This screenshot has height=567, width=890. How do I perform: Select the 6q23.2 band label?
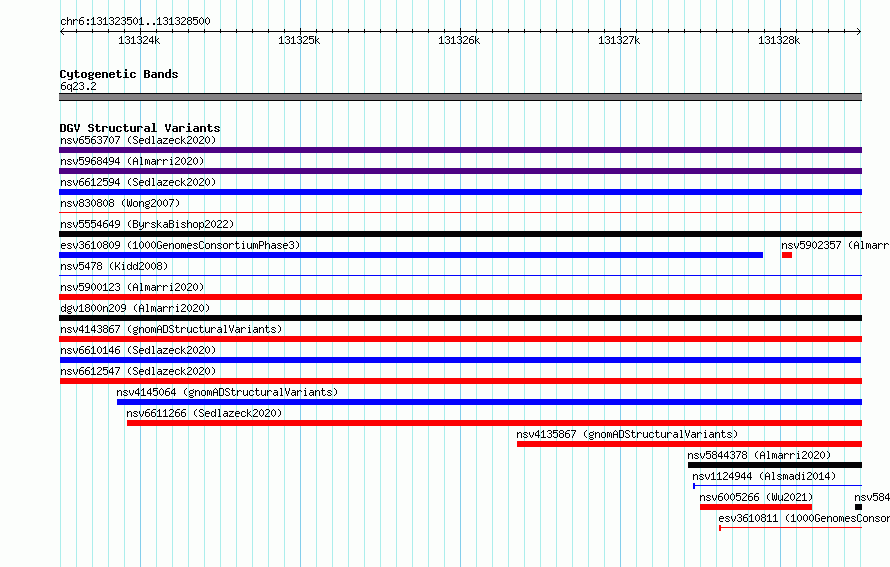[78, 86]
